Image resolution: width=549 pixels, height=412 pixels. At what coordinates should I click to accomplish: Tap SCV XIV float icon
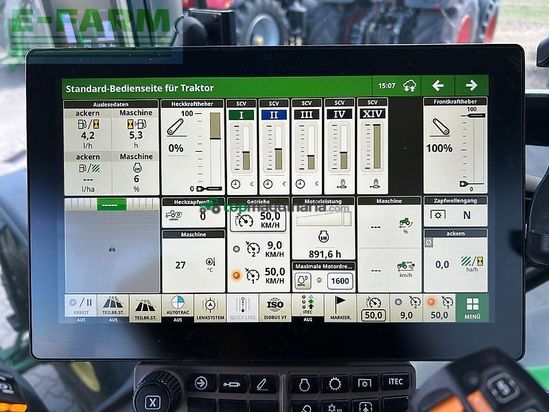[x=375, y=183]
